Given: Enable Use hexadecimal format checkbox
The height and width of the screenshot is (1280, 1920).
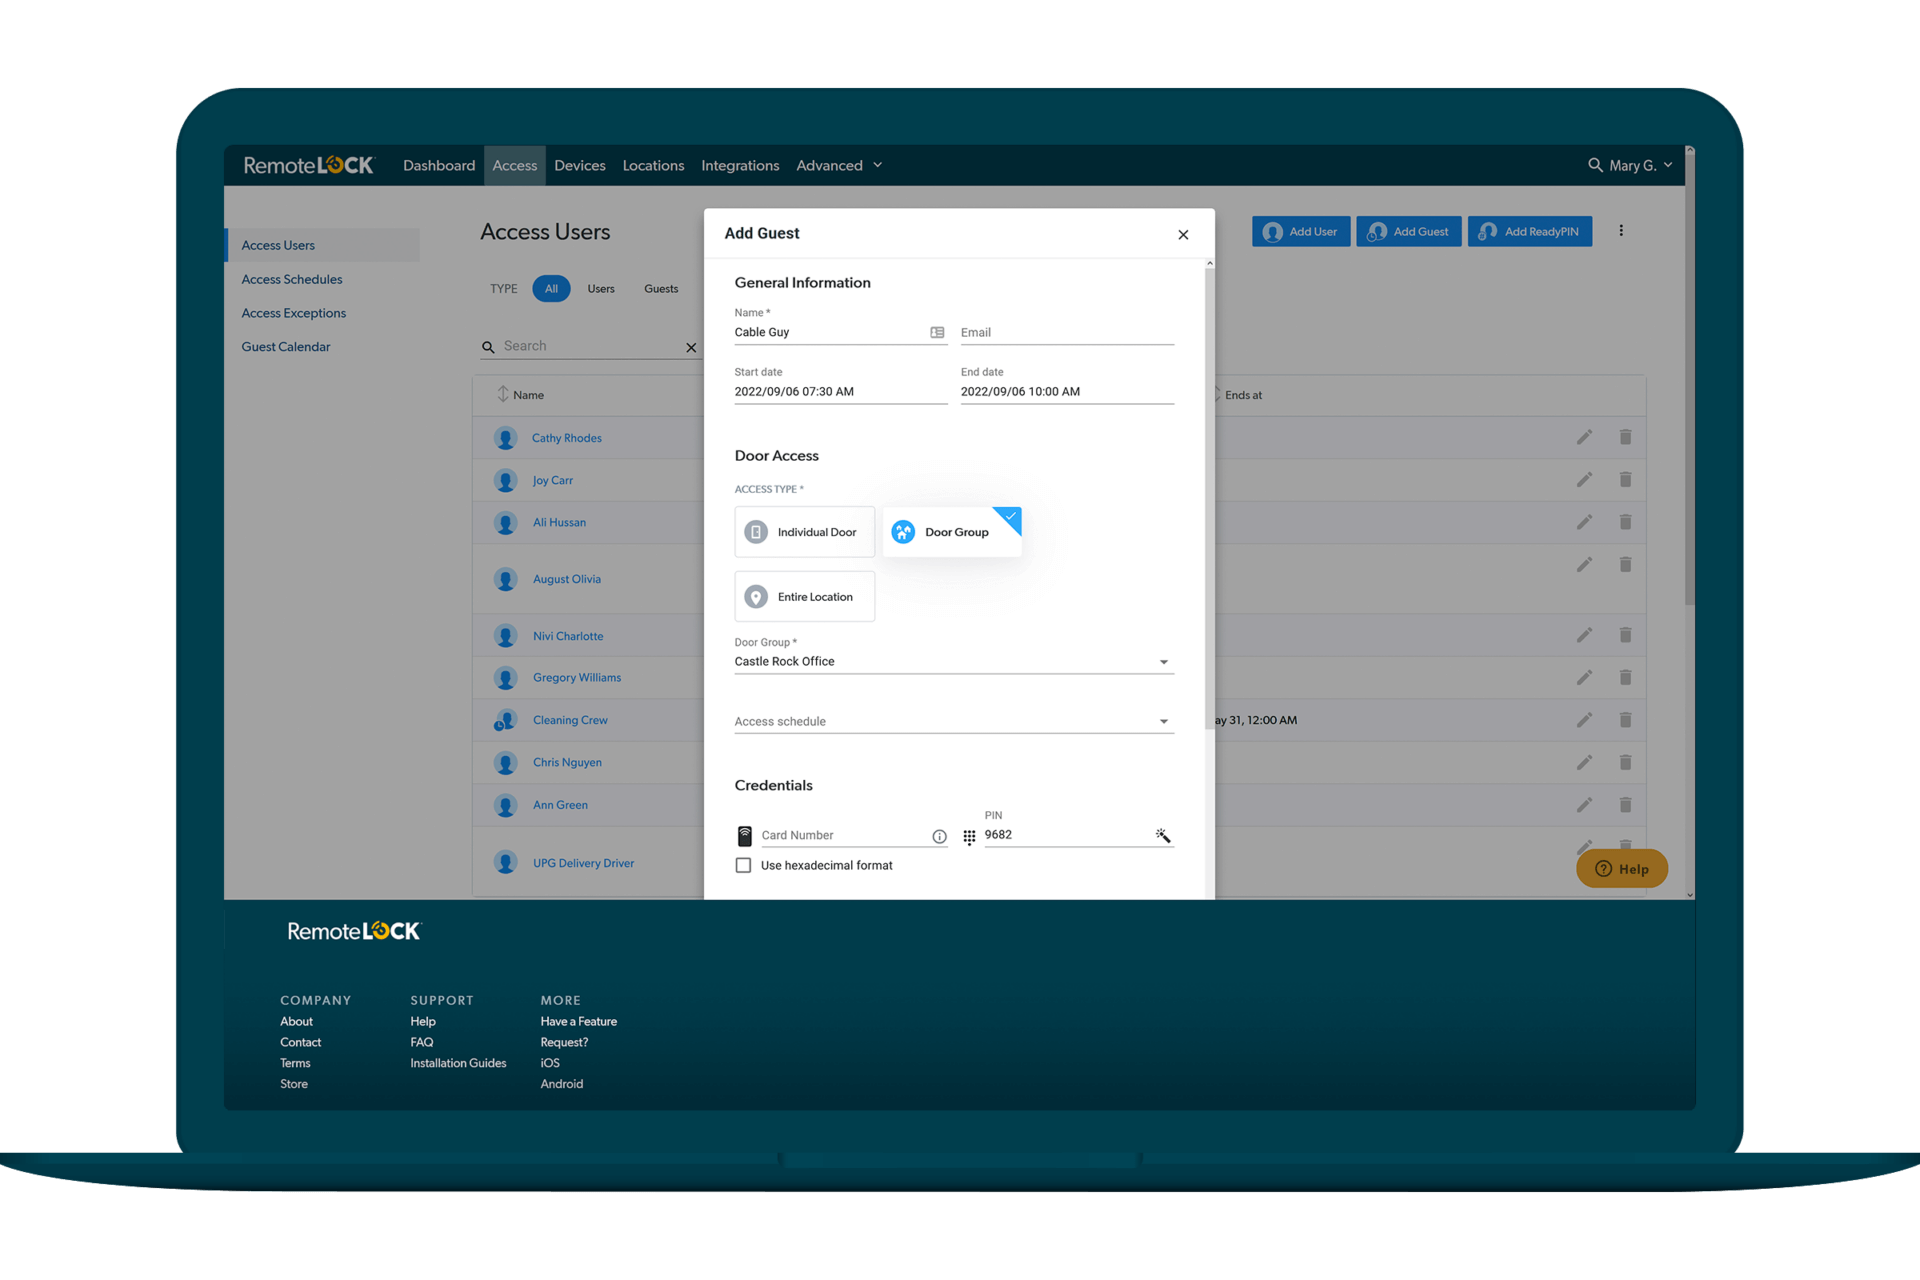Looking at the screenshot, I should (743, 865).
